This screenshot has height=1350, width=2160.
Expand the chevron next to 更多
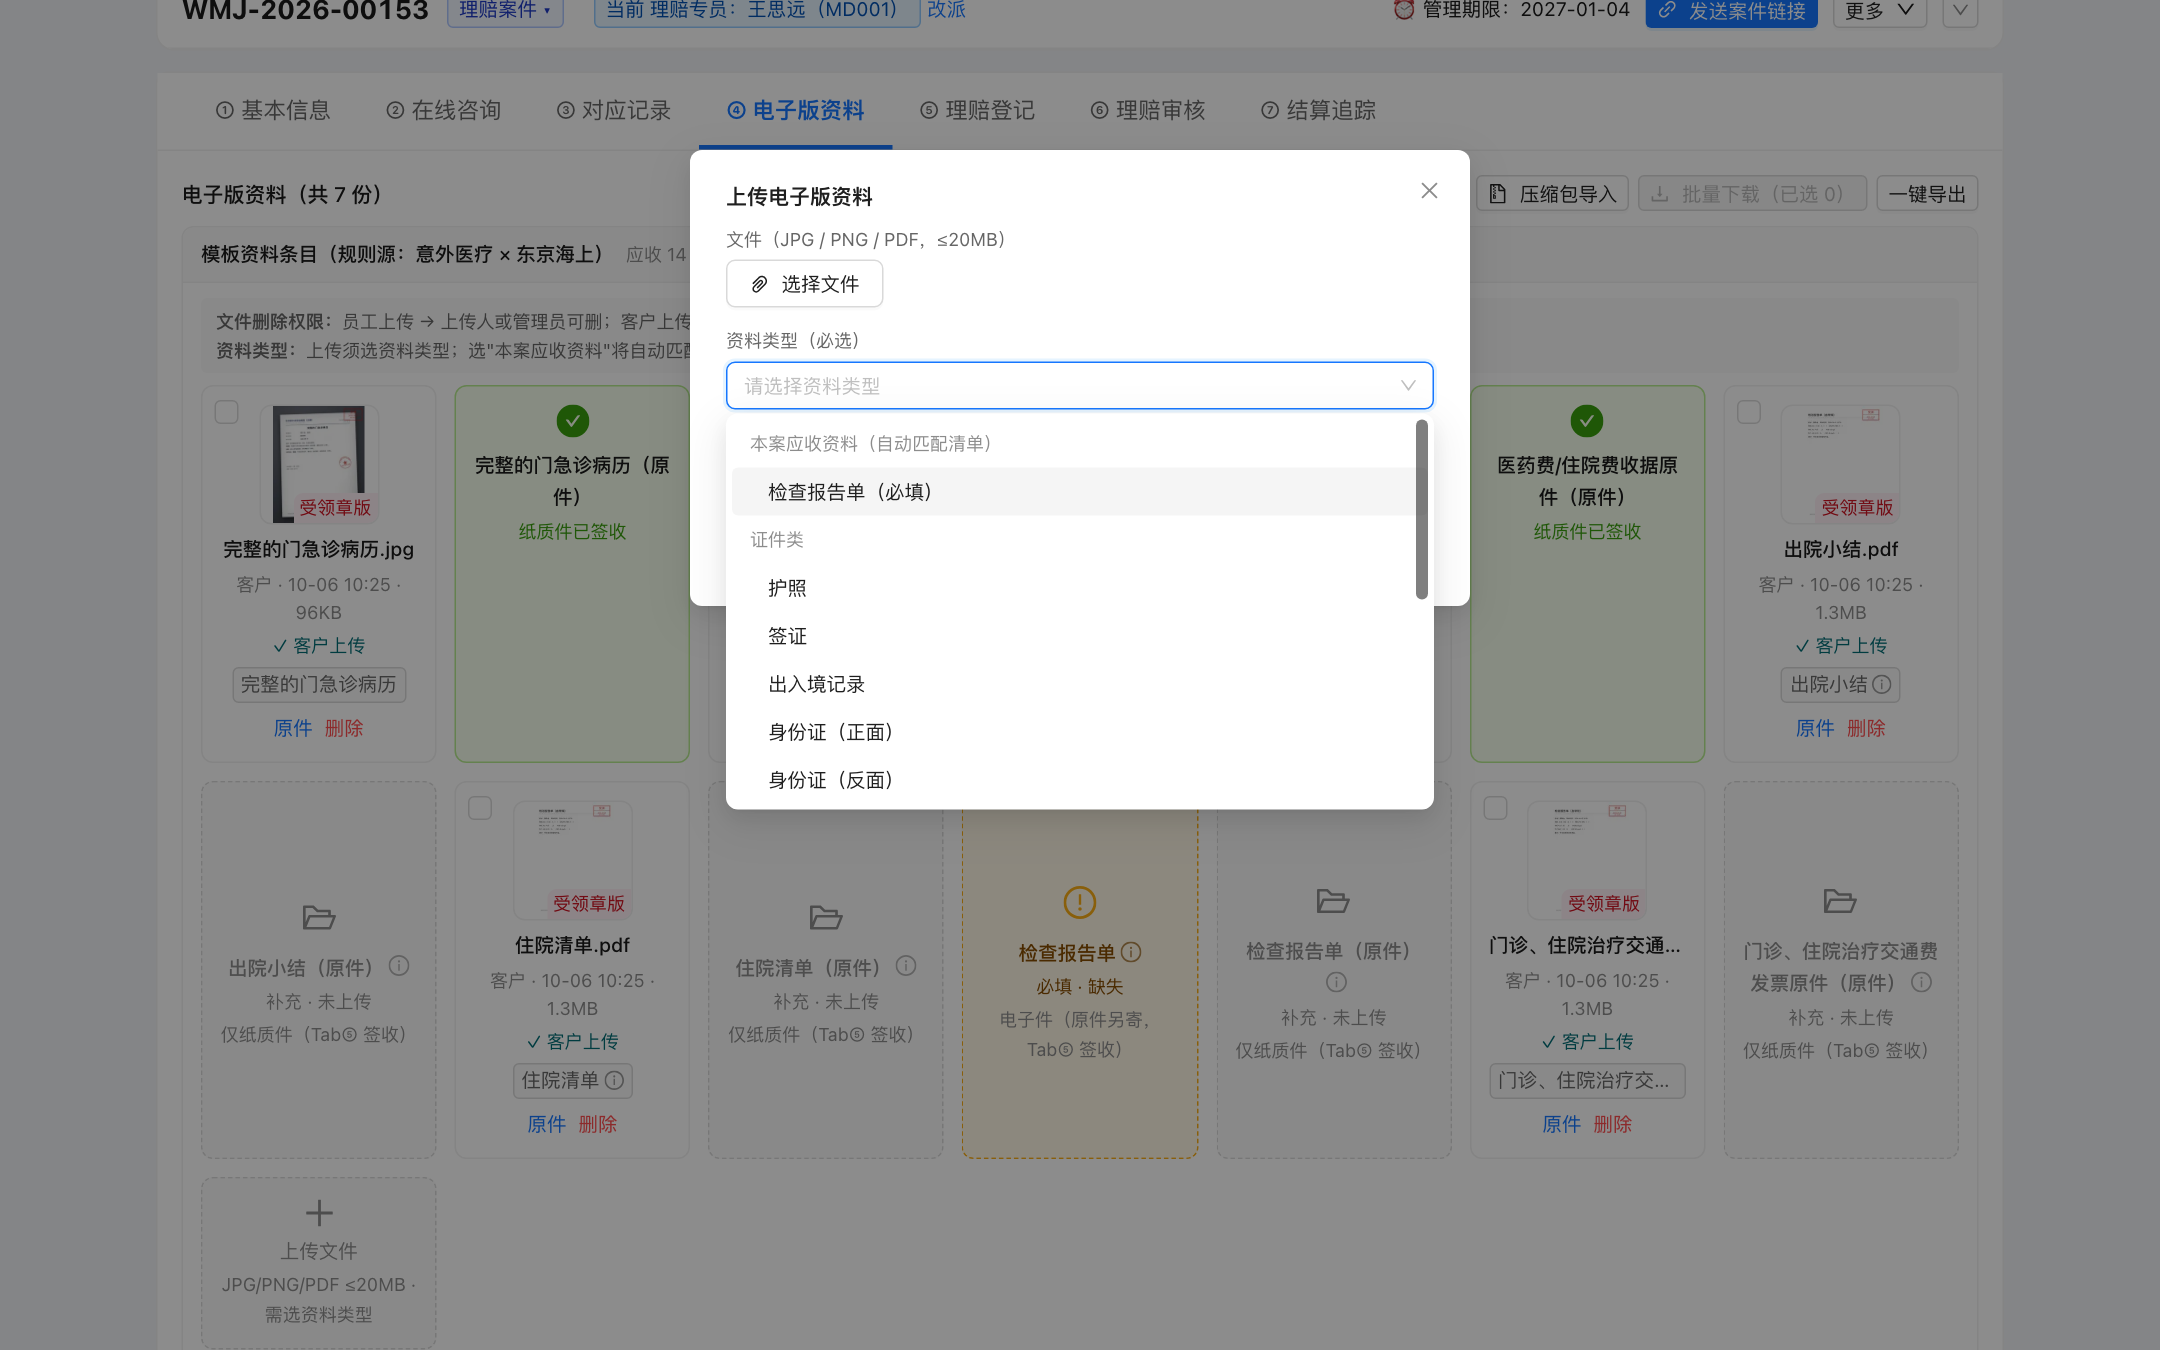pos(1960,11)
